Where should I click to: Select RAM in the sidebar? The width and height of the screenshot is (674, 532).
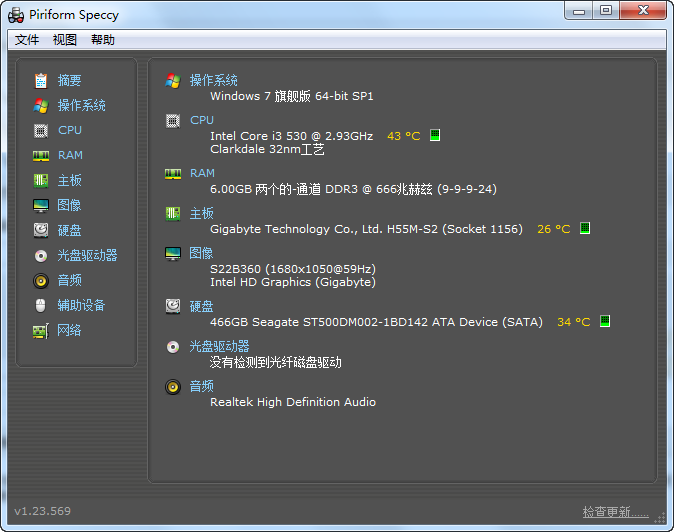(70, 155)
